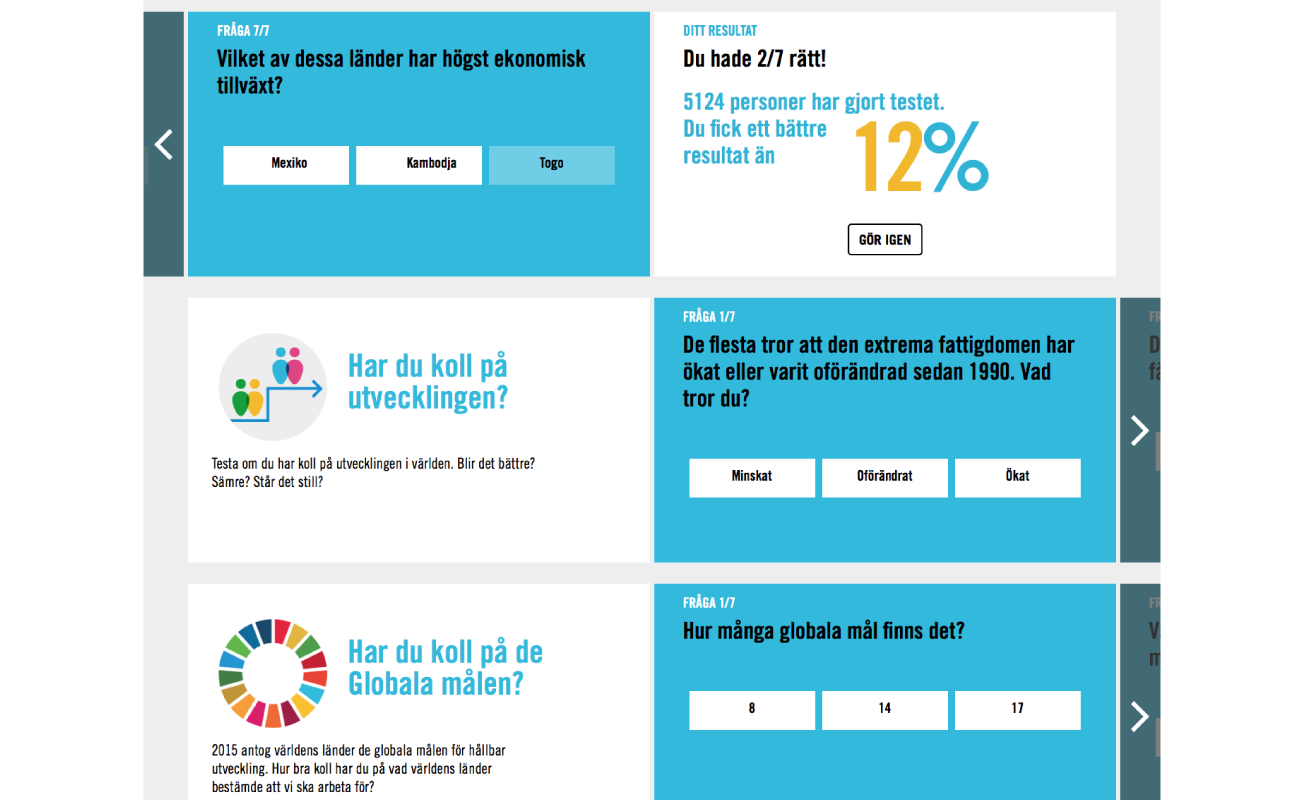Viewport: 1303px width, 800px height.
Task: Click the question 'Hur många globala mål finns det?'
Action: [x=824, y=632]
